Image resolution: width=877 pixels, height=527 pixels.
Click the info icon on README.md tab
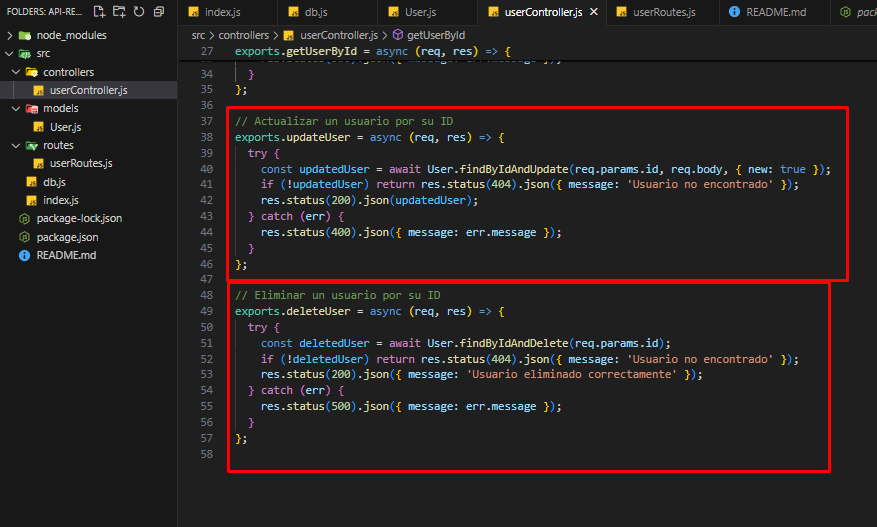734,12
